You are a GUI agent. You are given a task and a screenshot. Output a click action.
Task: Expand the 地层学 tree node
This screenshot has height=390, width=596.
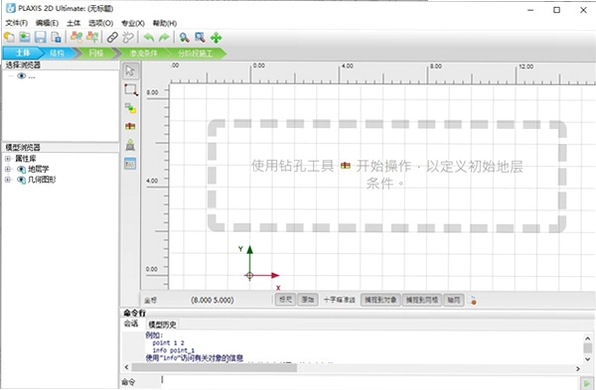(7, 169)
